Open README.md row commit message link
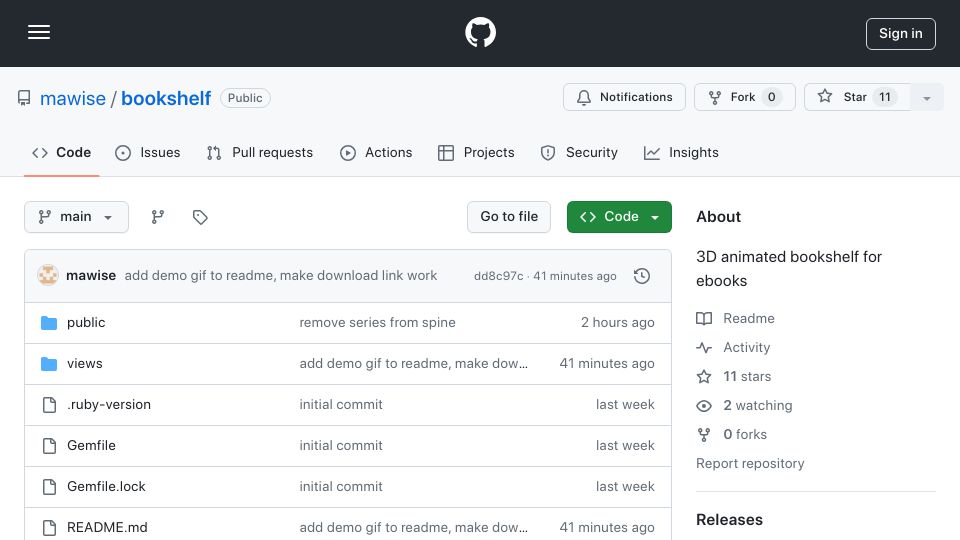The image size is (960, 540). [x=413, y=528]
